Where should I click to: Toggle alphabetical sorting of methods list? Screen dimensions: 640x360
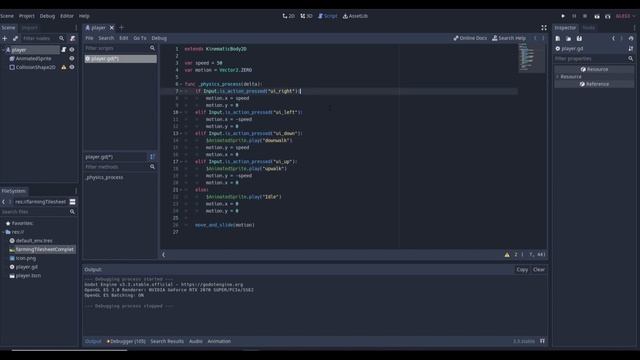click(152, 157)
